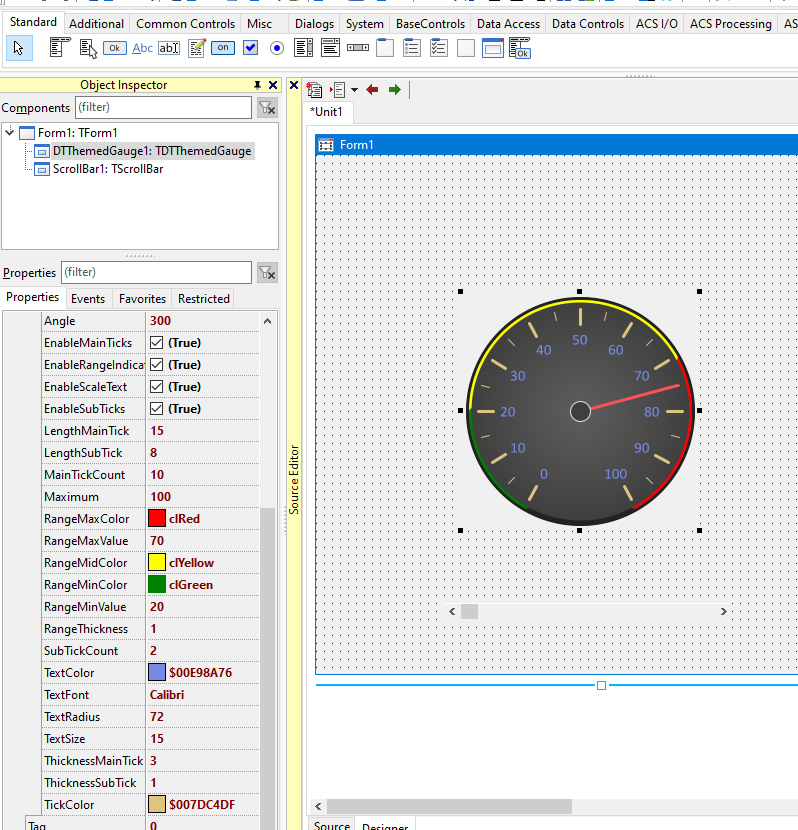Open the Data Controls palette tab

click(x=588, y=24)
